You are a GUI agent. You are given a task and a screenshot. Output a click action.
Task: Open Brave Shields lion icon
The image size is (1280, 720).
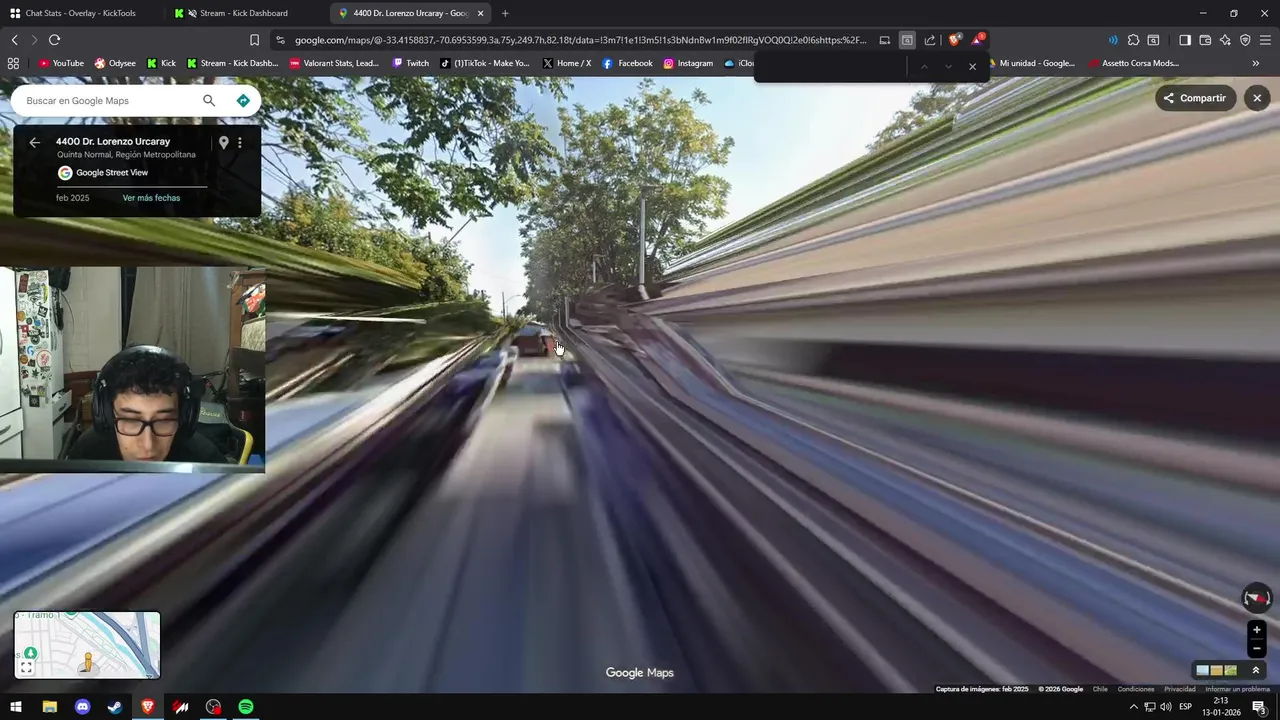pos(955,40)
